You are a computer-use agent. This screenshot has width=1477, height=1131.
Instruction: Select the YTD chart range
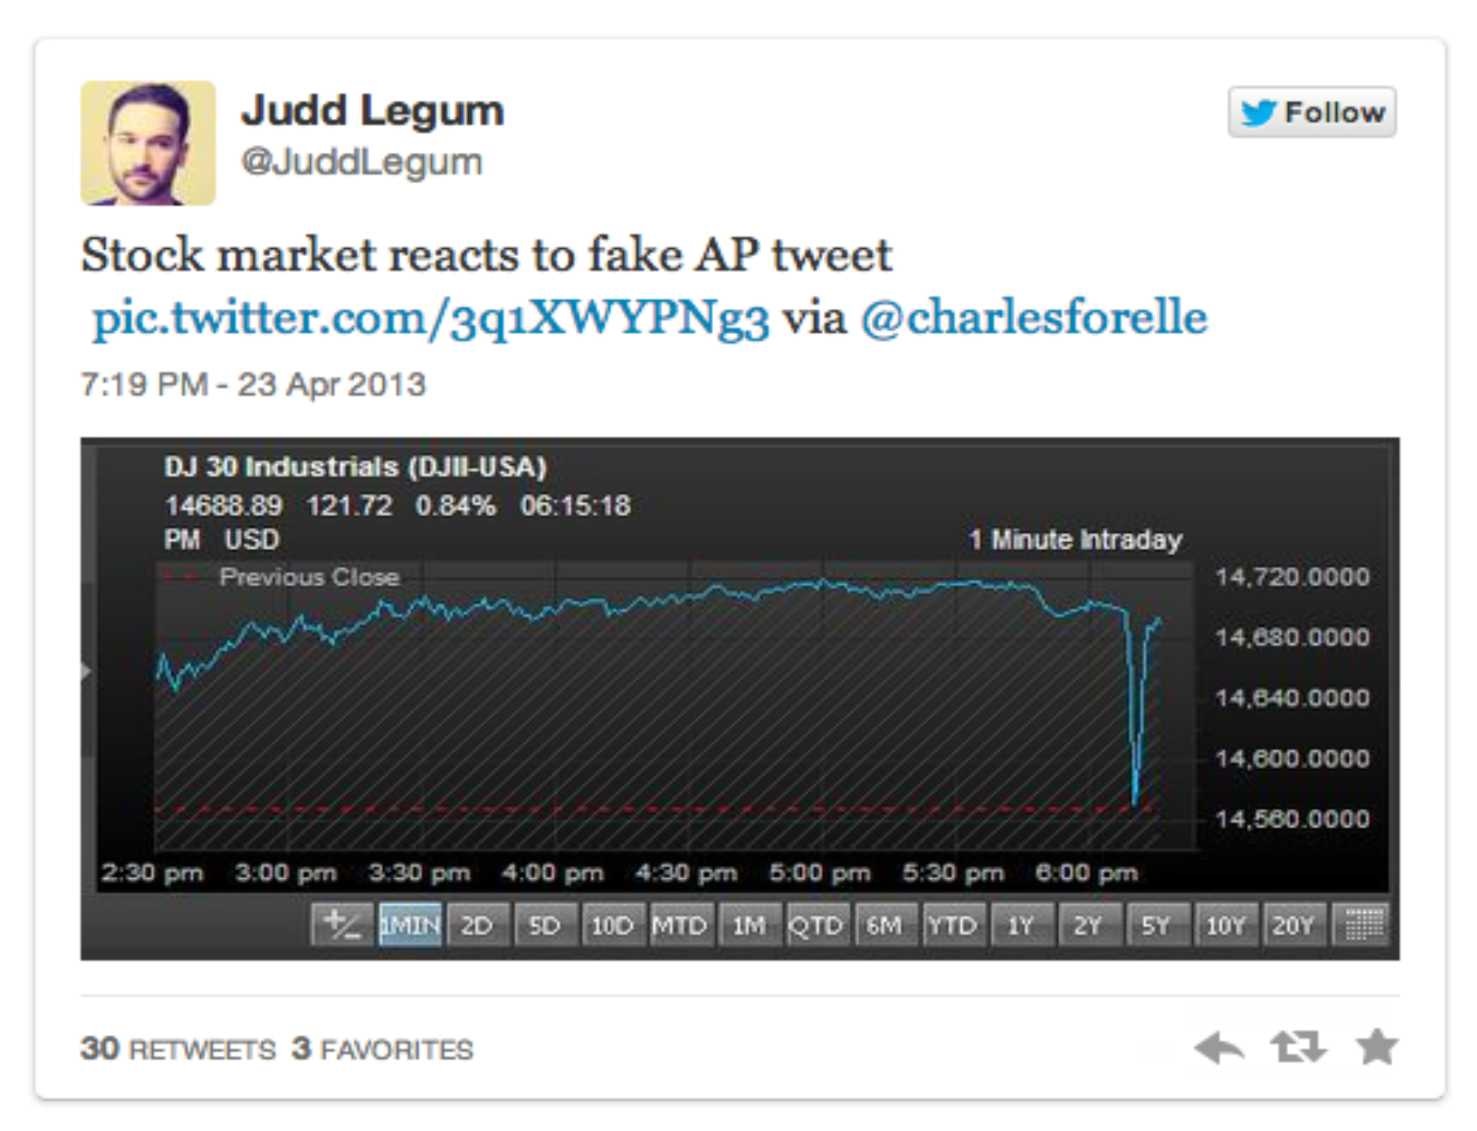coord(951,925)
